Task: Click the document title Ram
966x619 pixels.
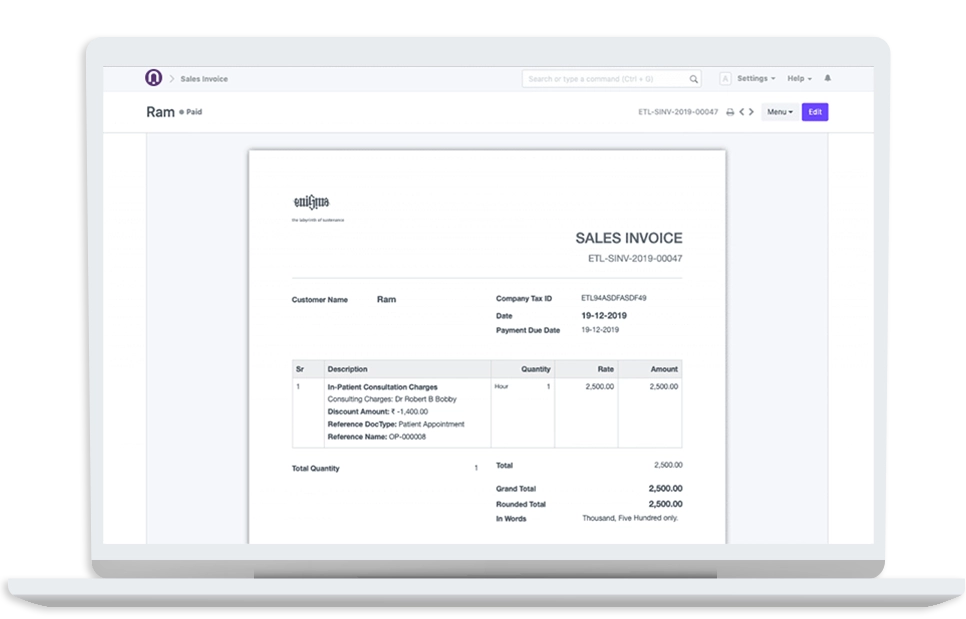Action: tap(159, 111)
